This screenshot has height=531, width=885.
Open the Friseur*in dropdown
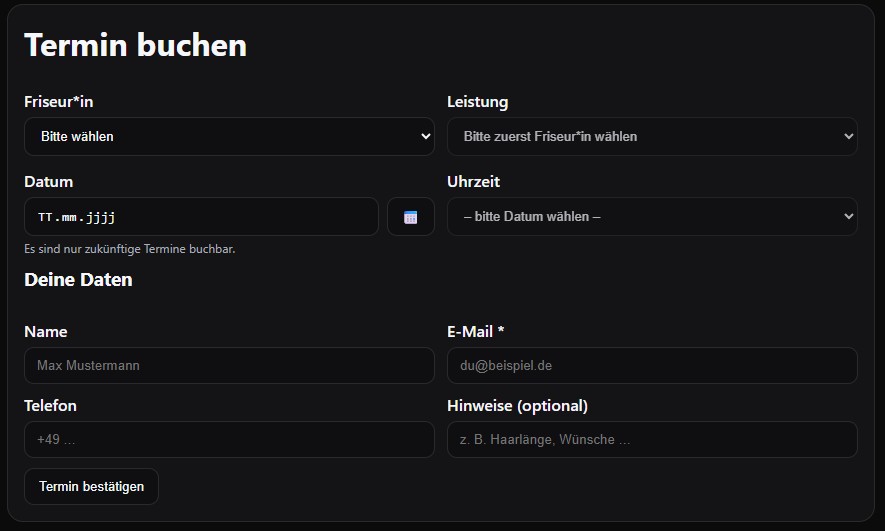click(x=229, y=137)
